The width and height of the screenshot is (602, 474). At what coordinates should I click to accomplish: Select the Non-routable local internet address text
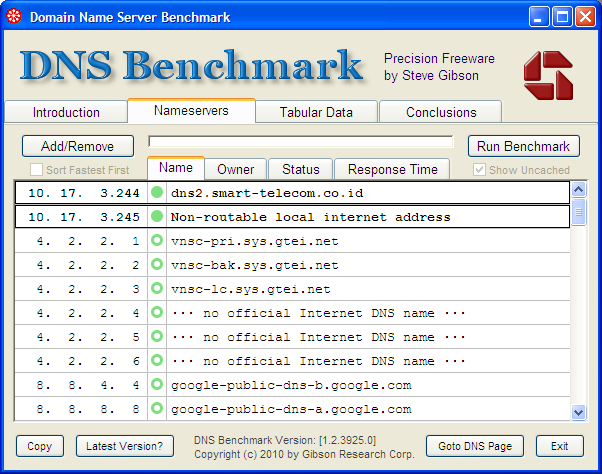(311, 217)
